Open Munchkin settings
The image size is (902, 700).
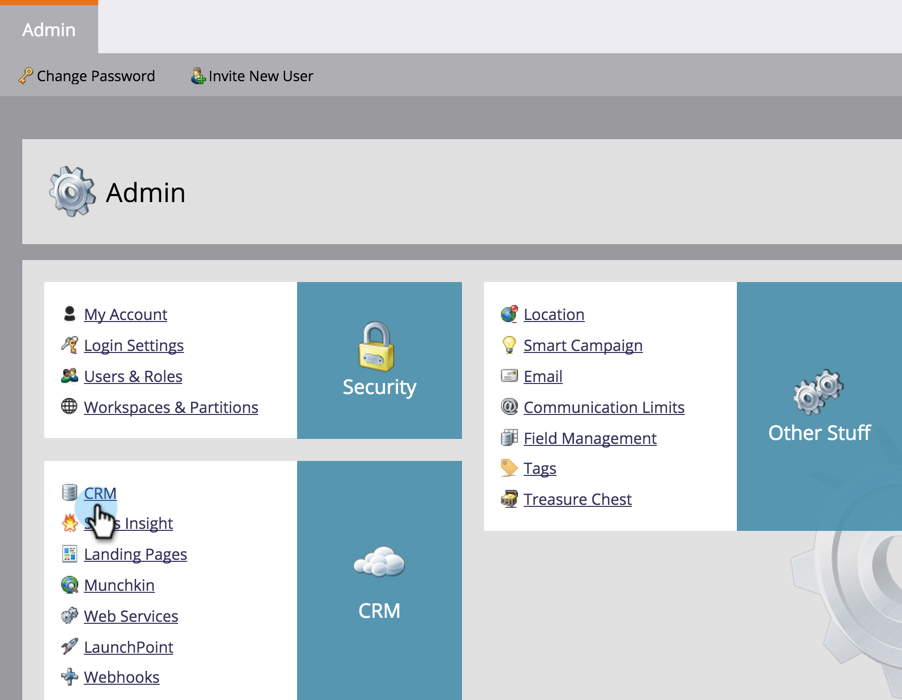pos(119,585)
